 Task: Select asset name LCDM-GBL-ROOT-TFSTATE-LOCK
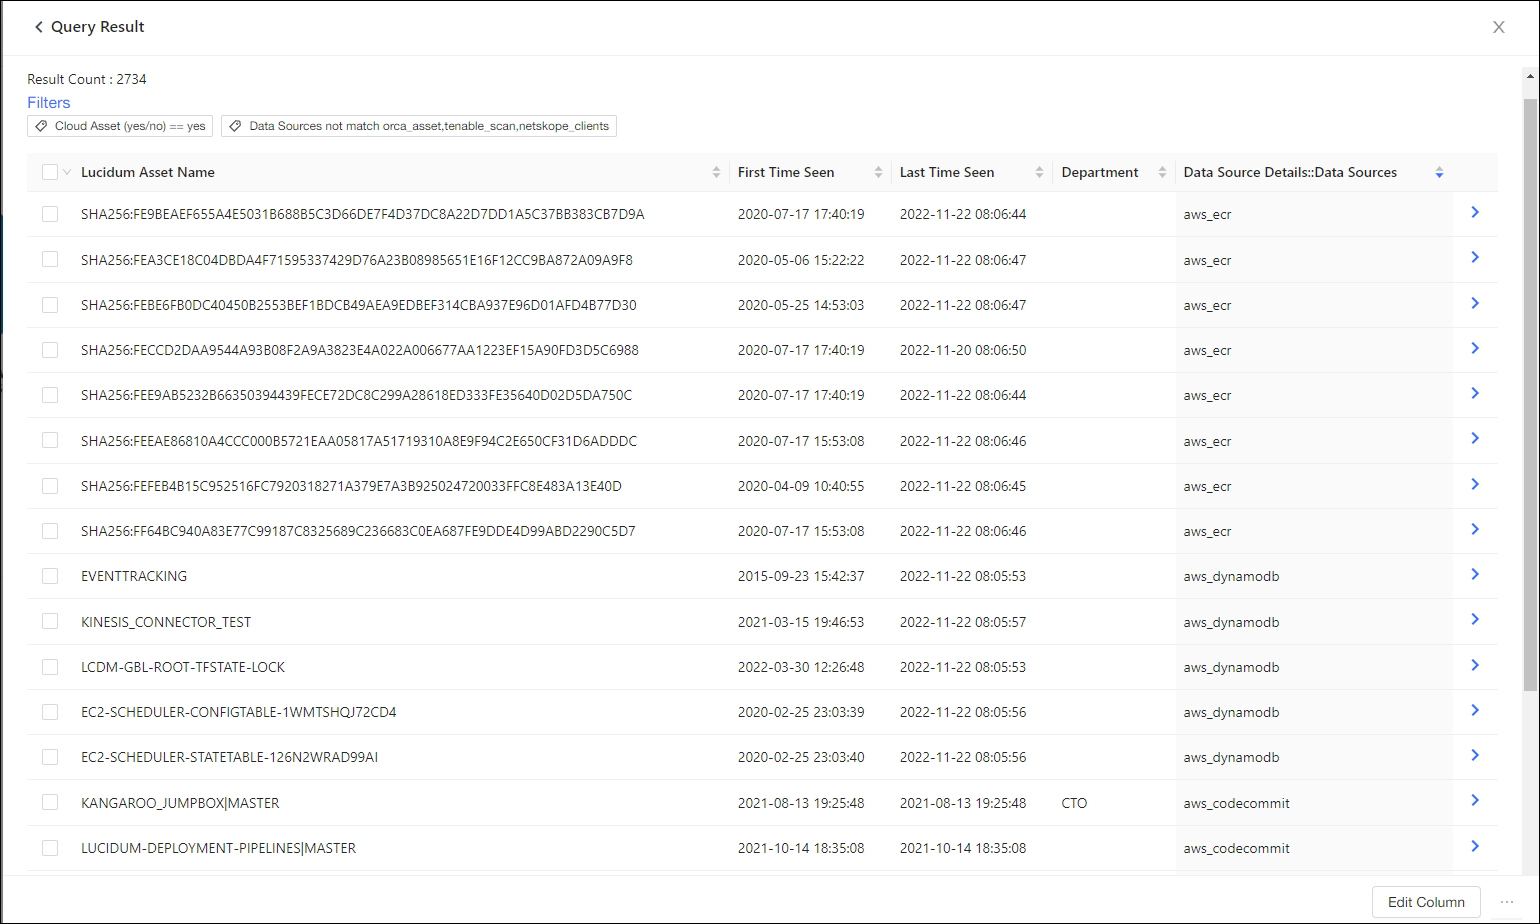[x=183, y=667]
